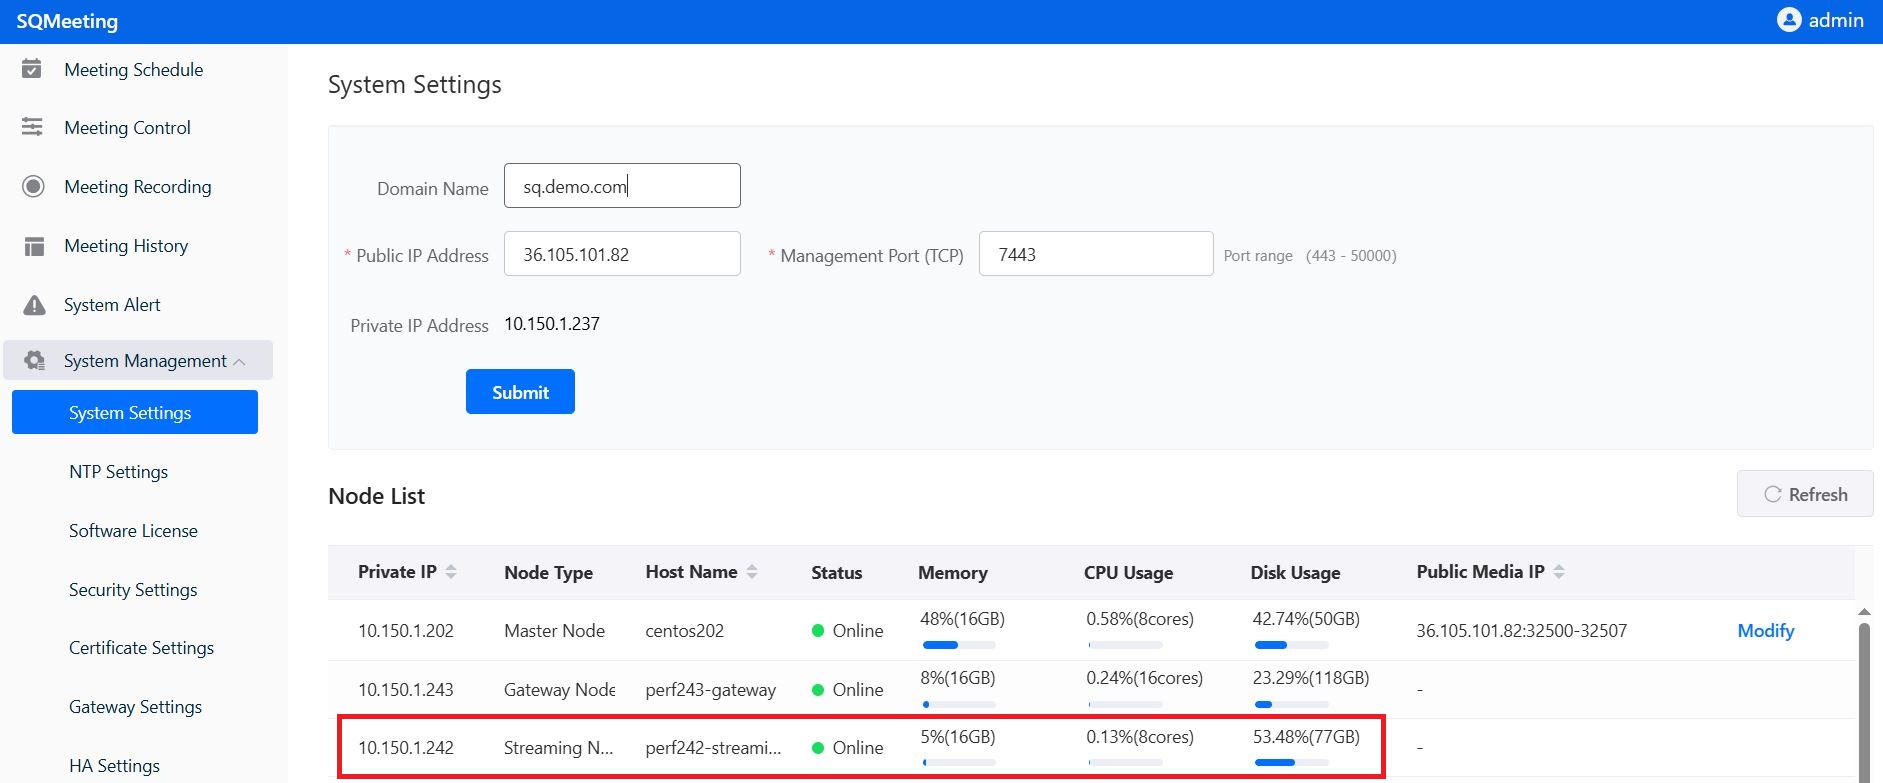Click the Gateway Node type cell
Screen dimensions: 1883x783
click(559, 689)
